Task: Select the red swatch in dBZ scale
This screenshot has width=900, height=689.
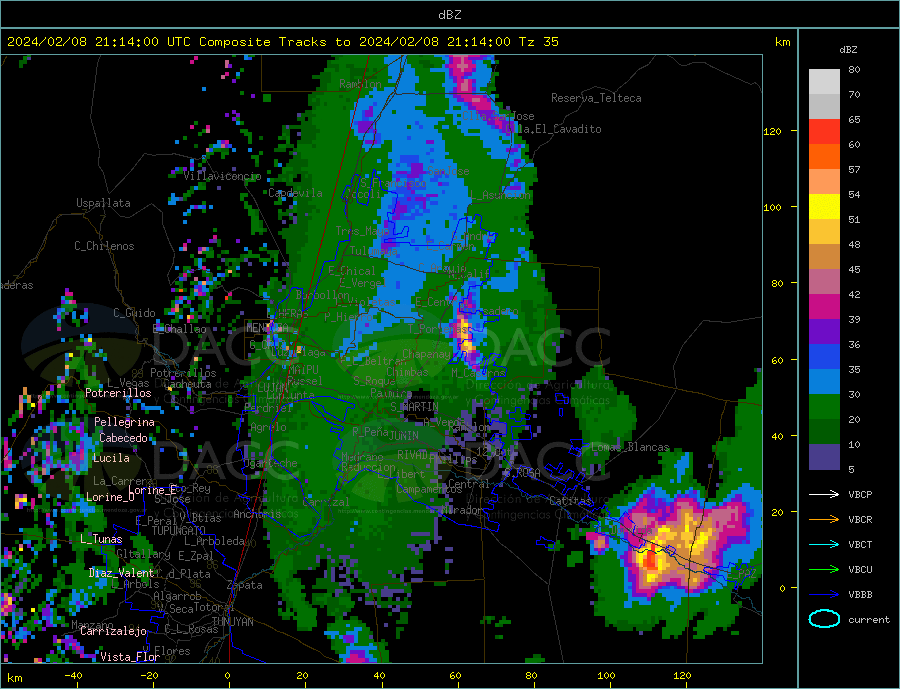Action: 824,131
